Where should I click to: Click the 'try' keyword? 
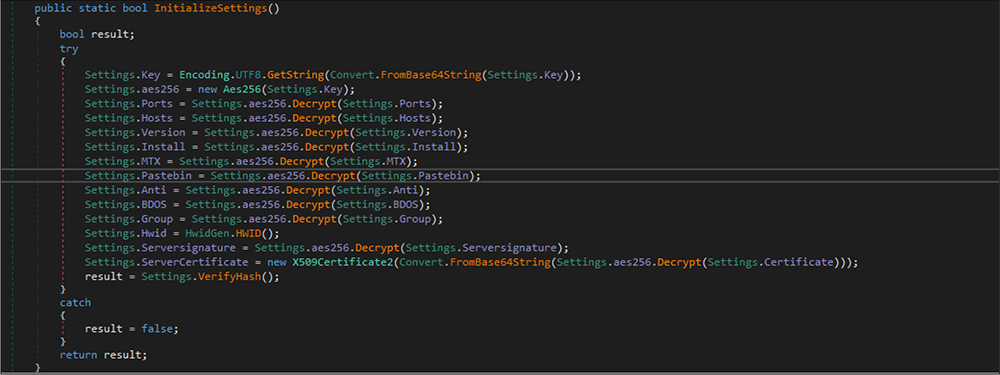pyautogui.click(x=69, y=48)
